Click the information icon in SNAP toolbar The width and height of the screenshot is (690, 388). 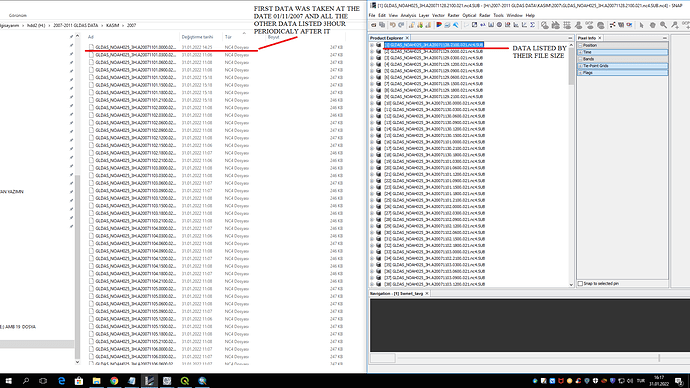[499, 25]
